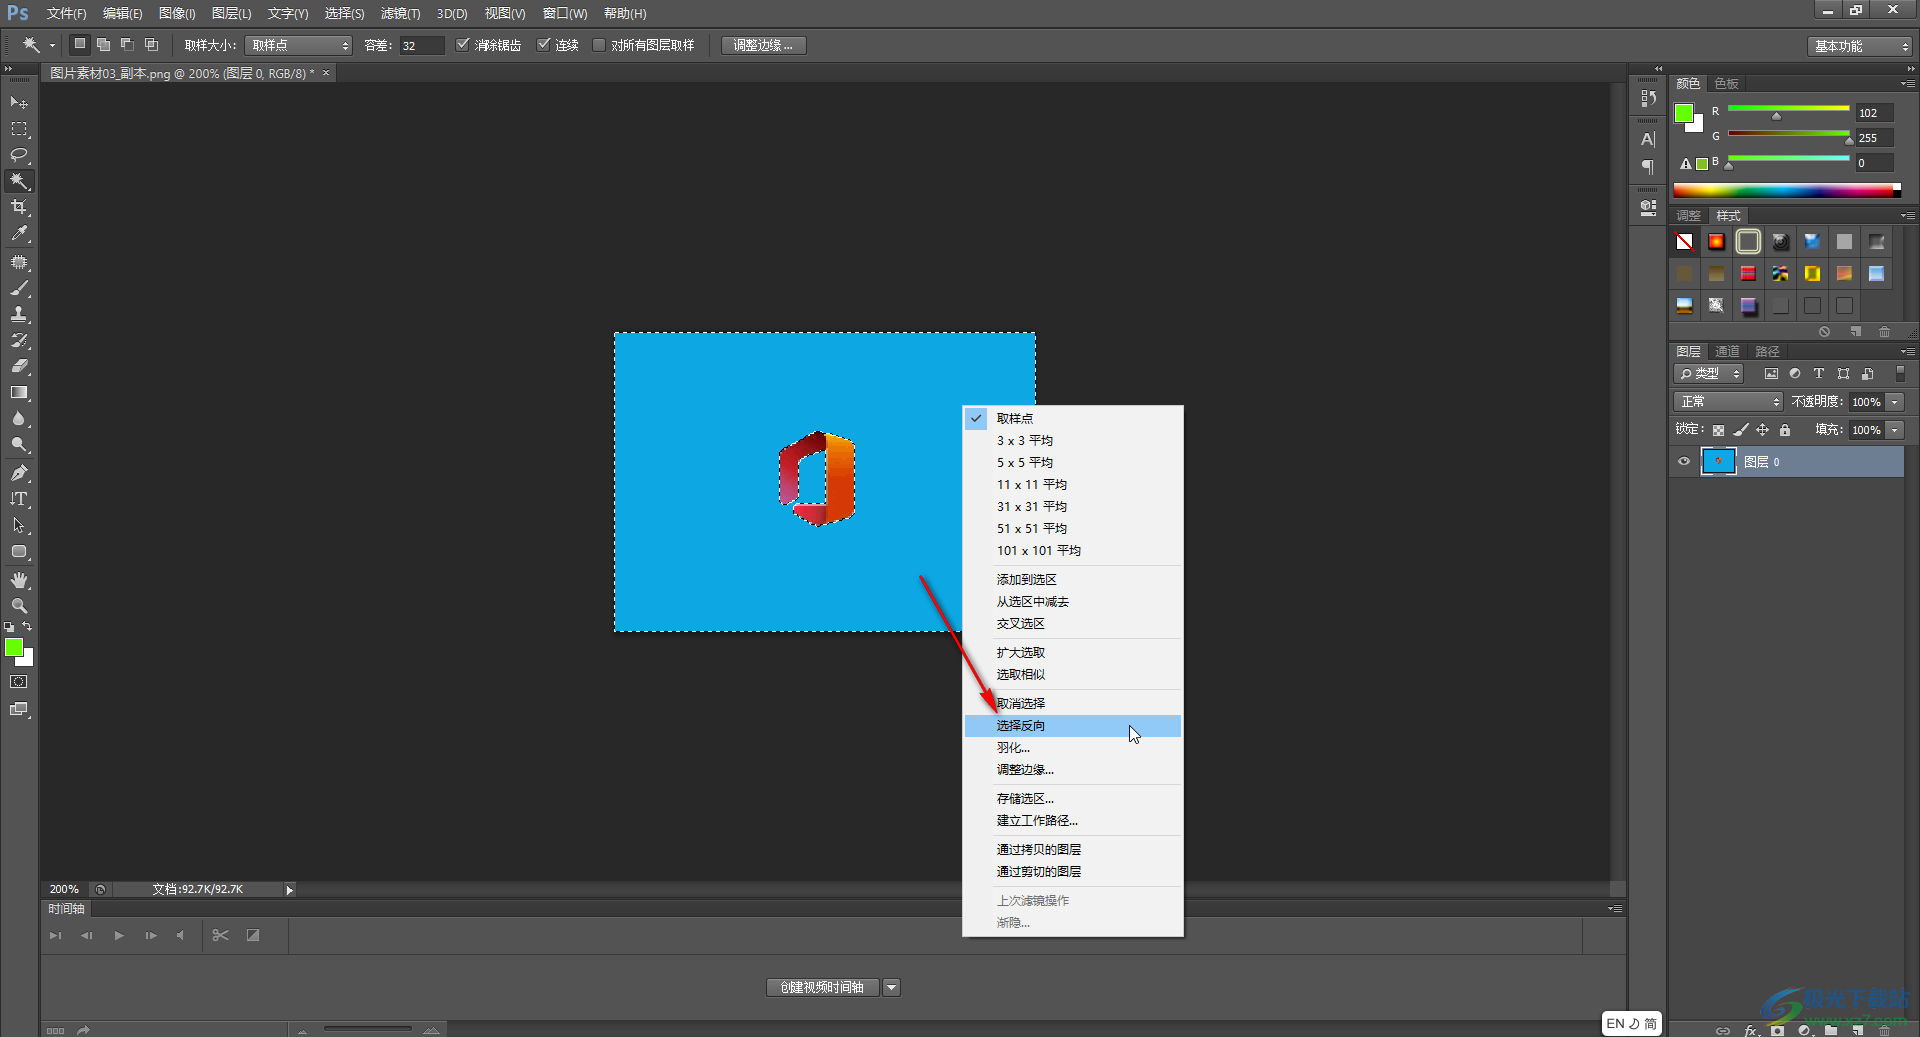Click the timeline scissors split icon
1920x1037 pixels.
point(221,936)
